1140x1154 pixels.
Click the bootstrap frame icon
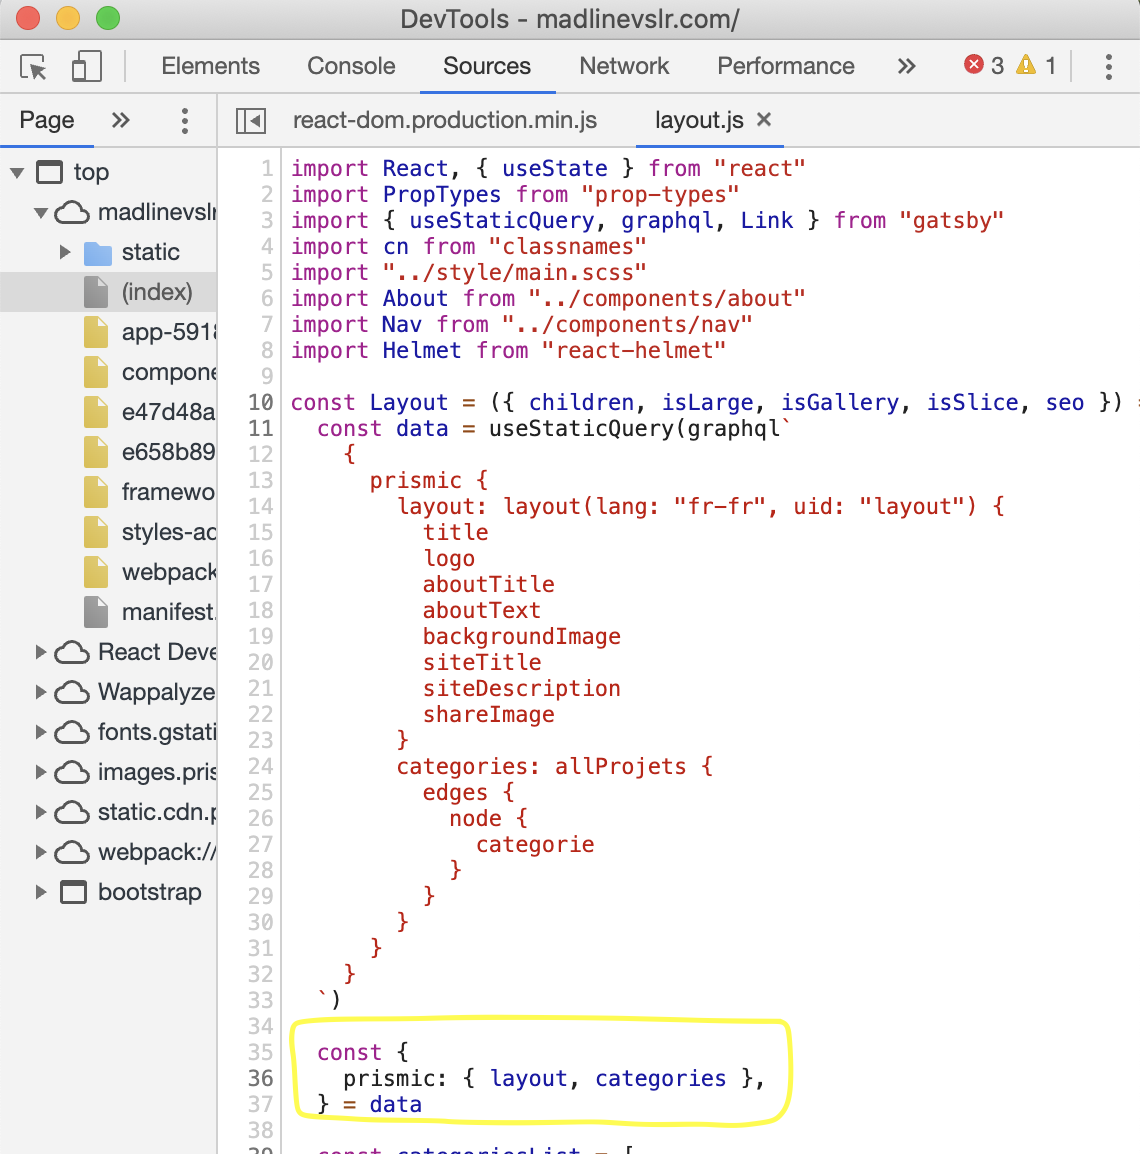point(73,892)
